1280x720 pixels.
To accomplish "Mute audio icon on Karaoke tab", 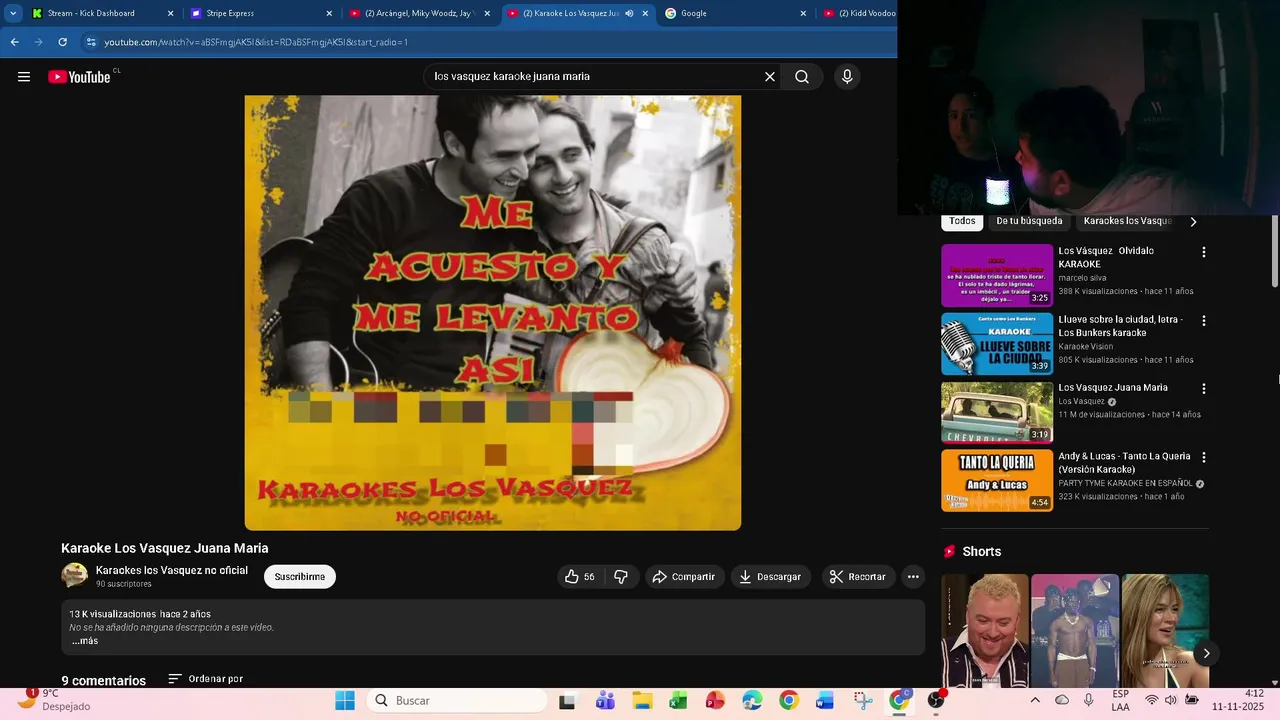I will click(x=629, y=13).
